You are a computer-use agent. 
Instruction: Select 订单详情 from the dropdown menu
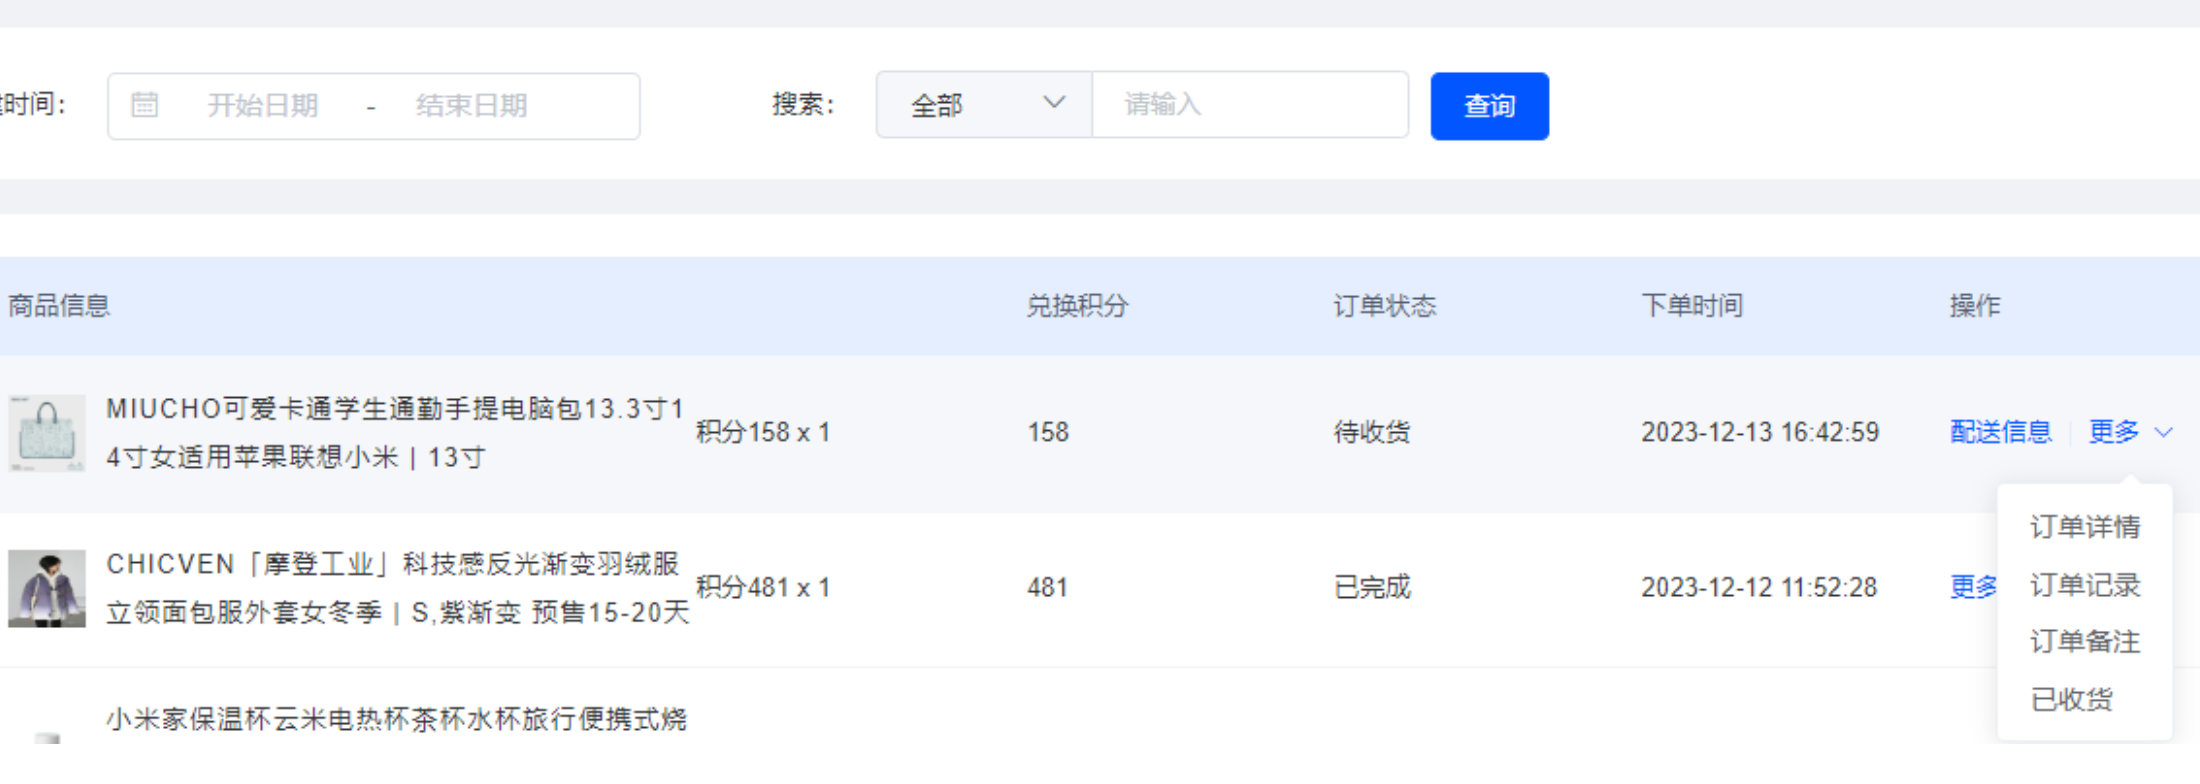click(x=2085, y=527)
